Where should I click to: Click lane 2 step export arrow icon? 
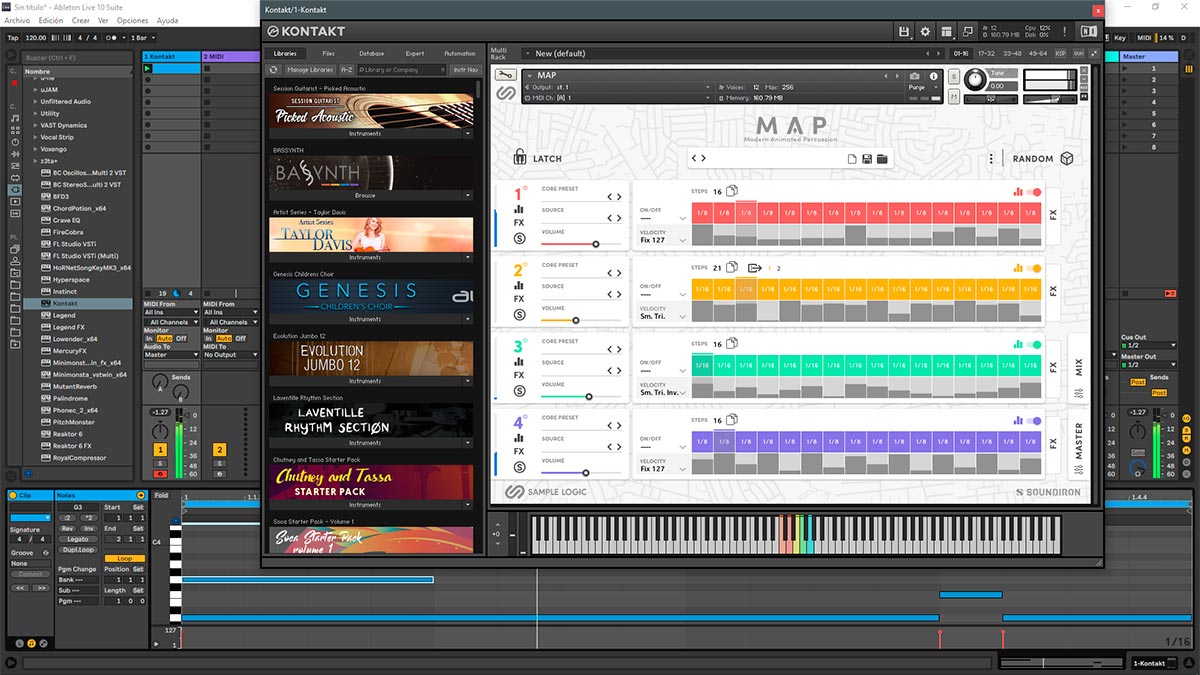click(755, 268)
